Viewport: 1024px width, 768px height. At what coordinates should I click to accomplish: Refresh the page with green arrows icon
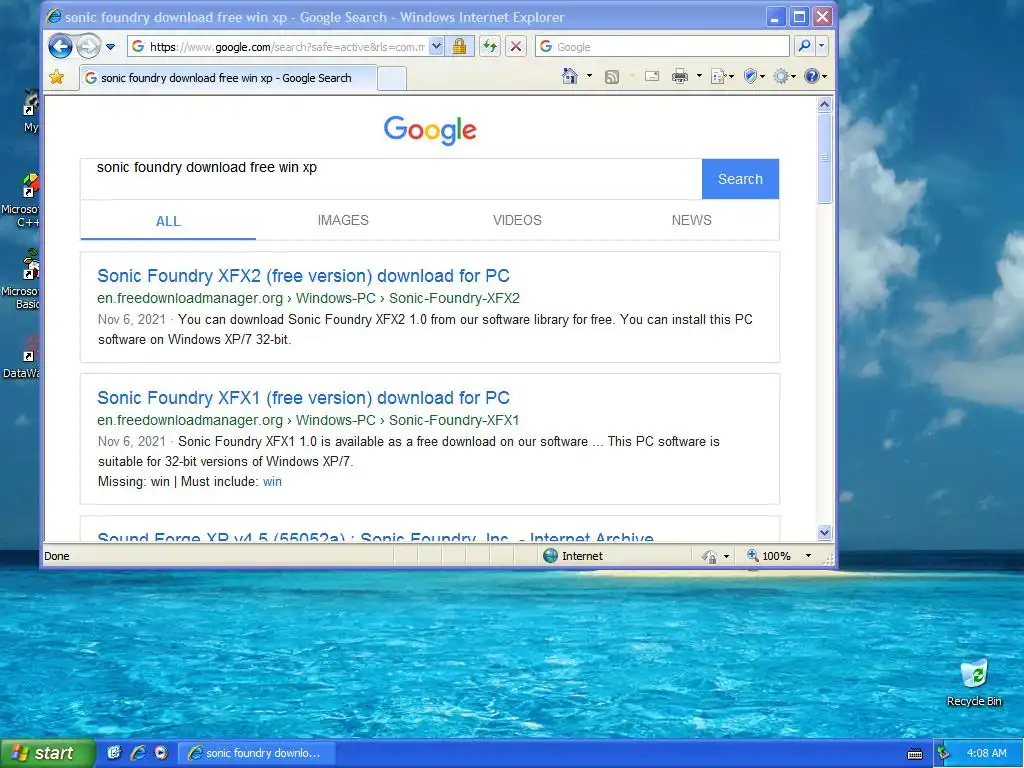(490, 46)
